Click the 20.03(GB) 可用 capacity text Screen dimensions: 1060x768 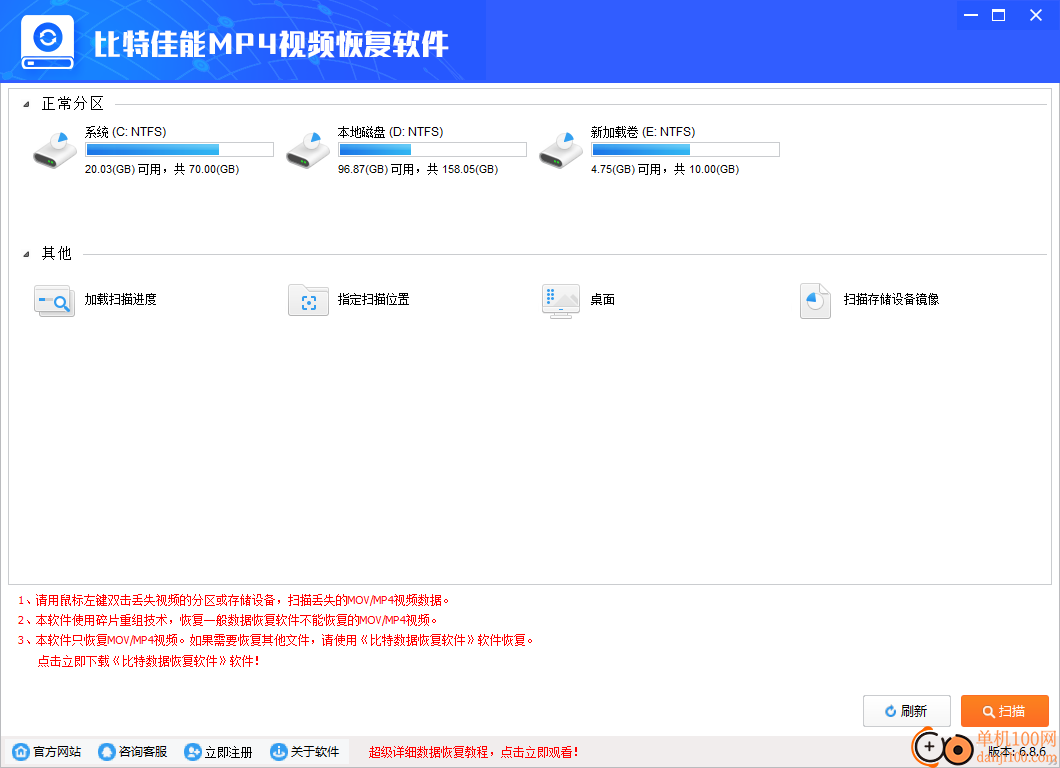(162, 169)
